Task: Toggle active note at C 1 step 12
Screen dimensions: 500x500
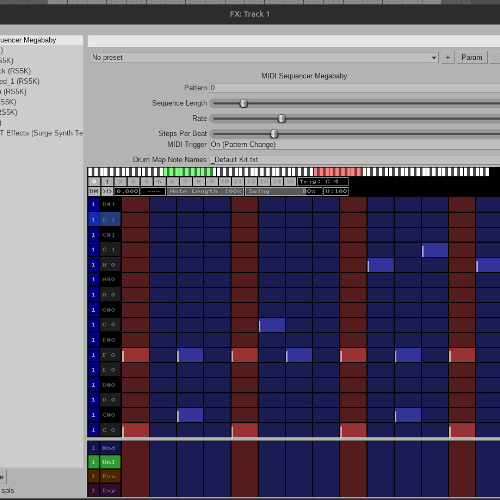Action: [435, 250]
